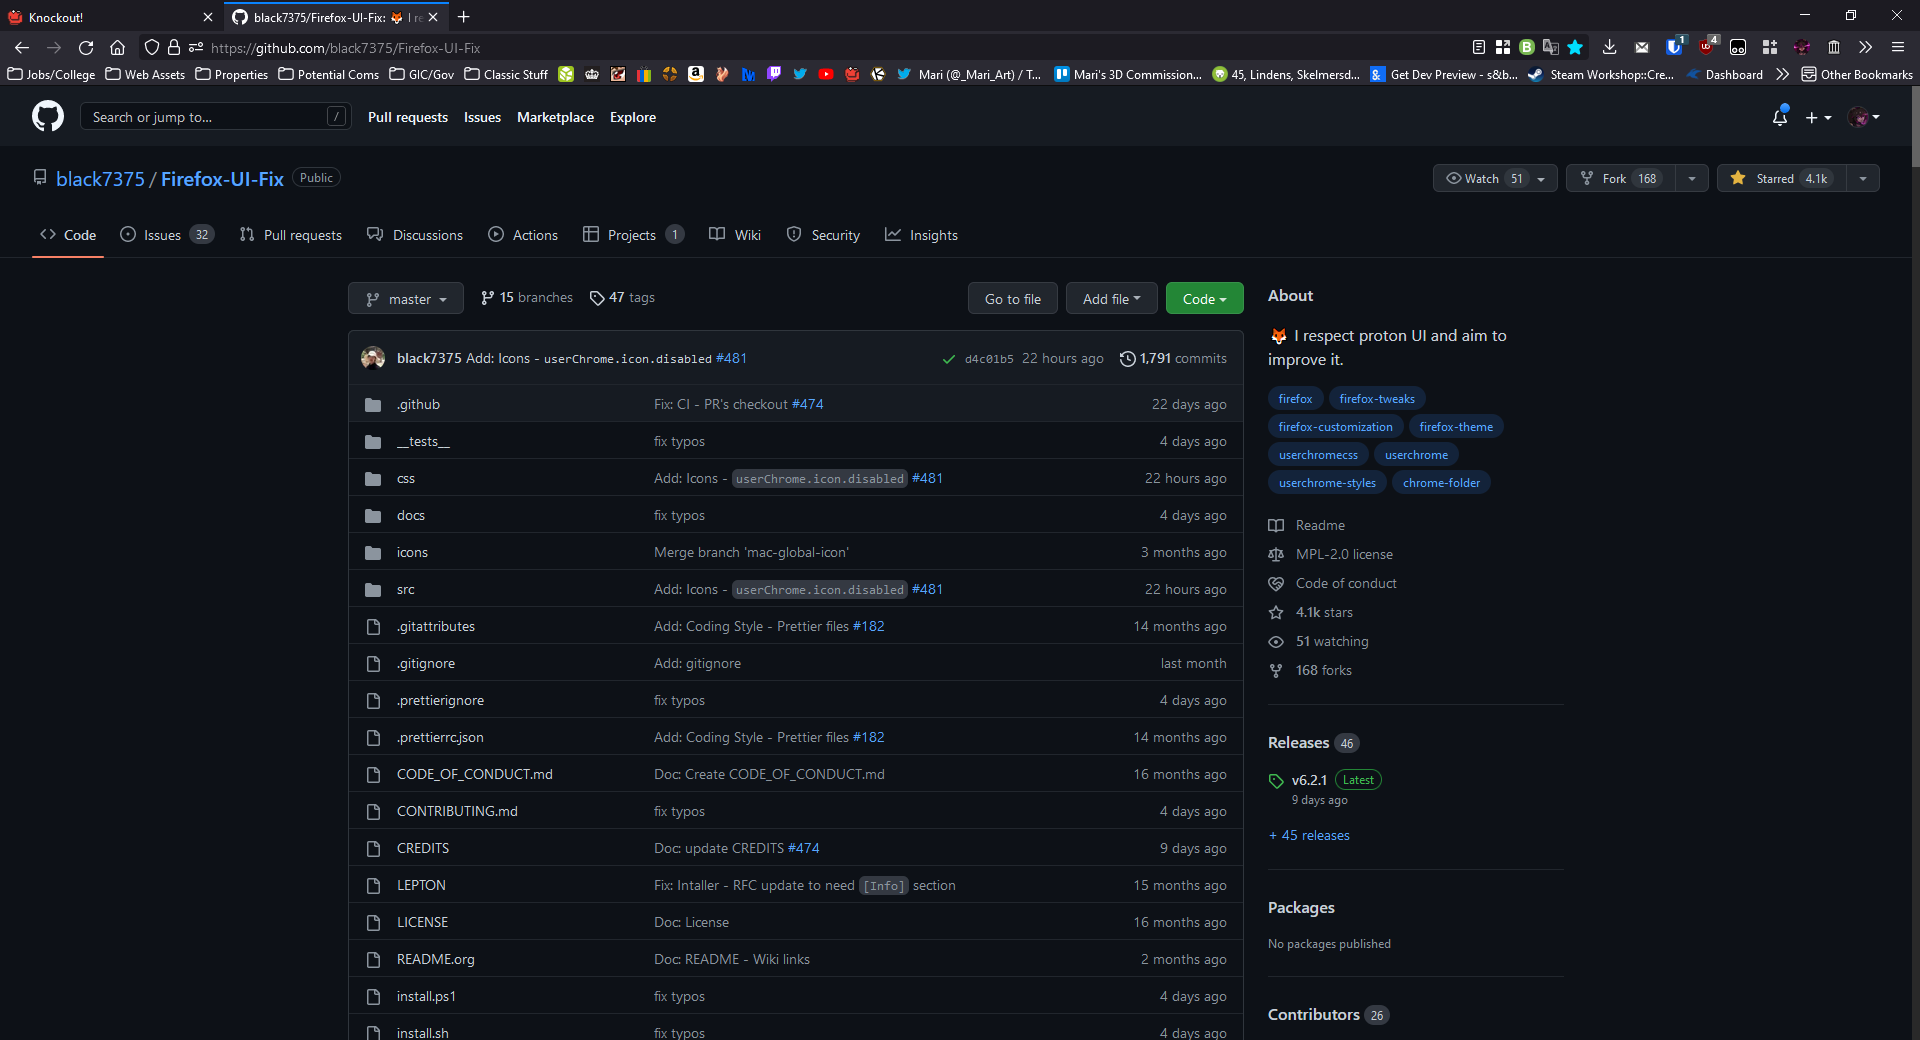Open the green Code dropdown
This screenshot has width=1920, height=1040.
click(x=1204, y=298)
